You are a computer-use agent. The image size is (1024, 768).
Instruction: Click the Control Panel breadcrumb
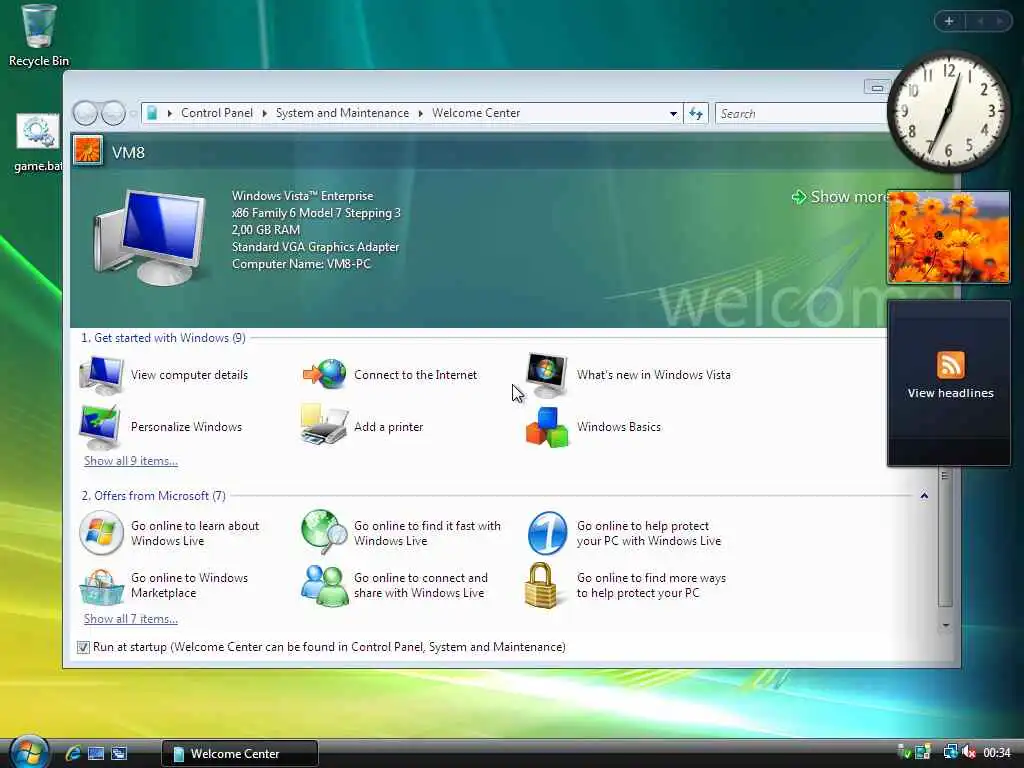(x=217, y=113)
